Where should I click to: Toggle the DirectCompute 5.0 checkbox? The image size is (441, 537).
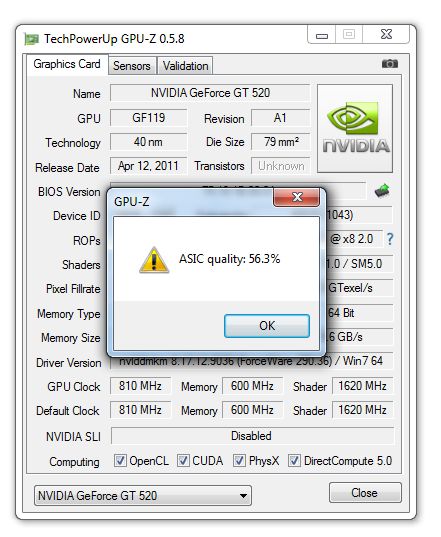(294, 461)
